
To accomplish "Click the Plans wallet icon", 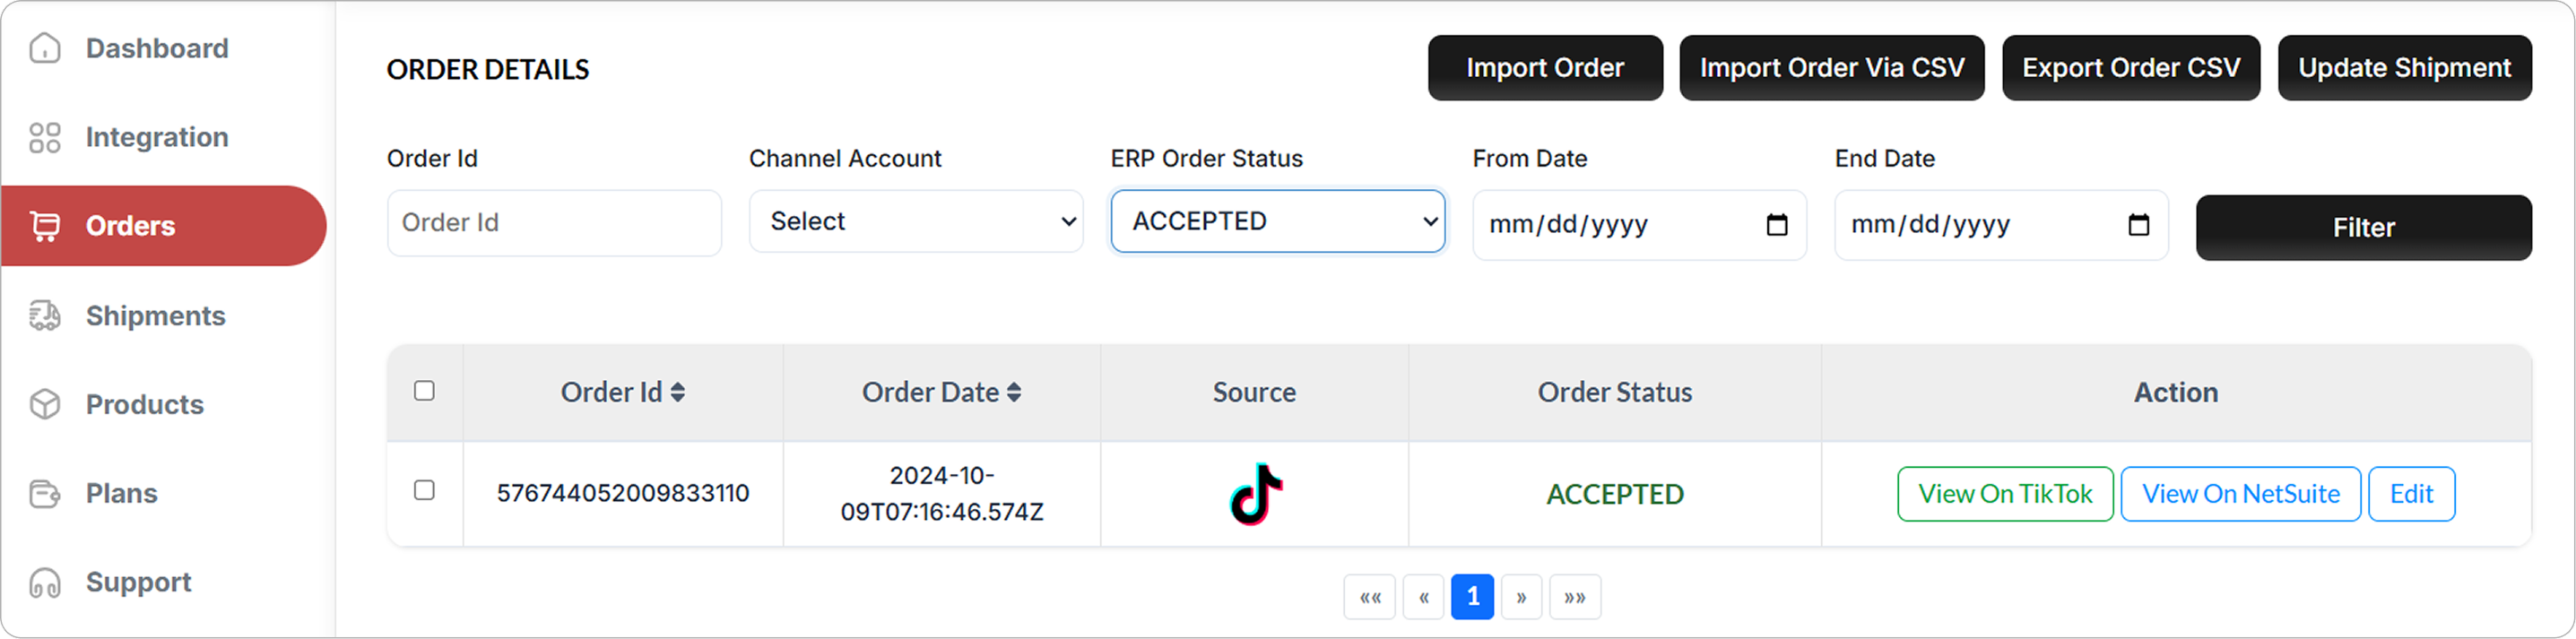I will pos(45,493).
